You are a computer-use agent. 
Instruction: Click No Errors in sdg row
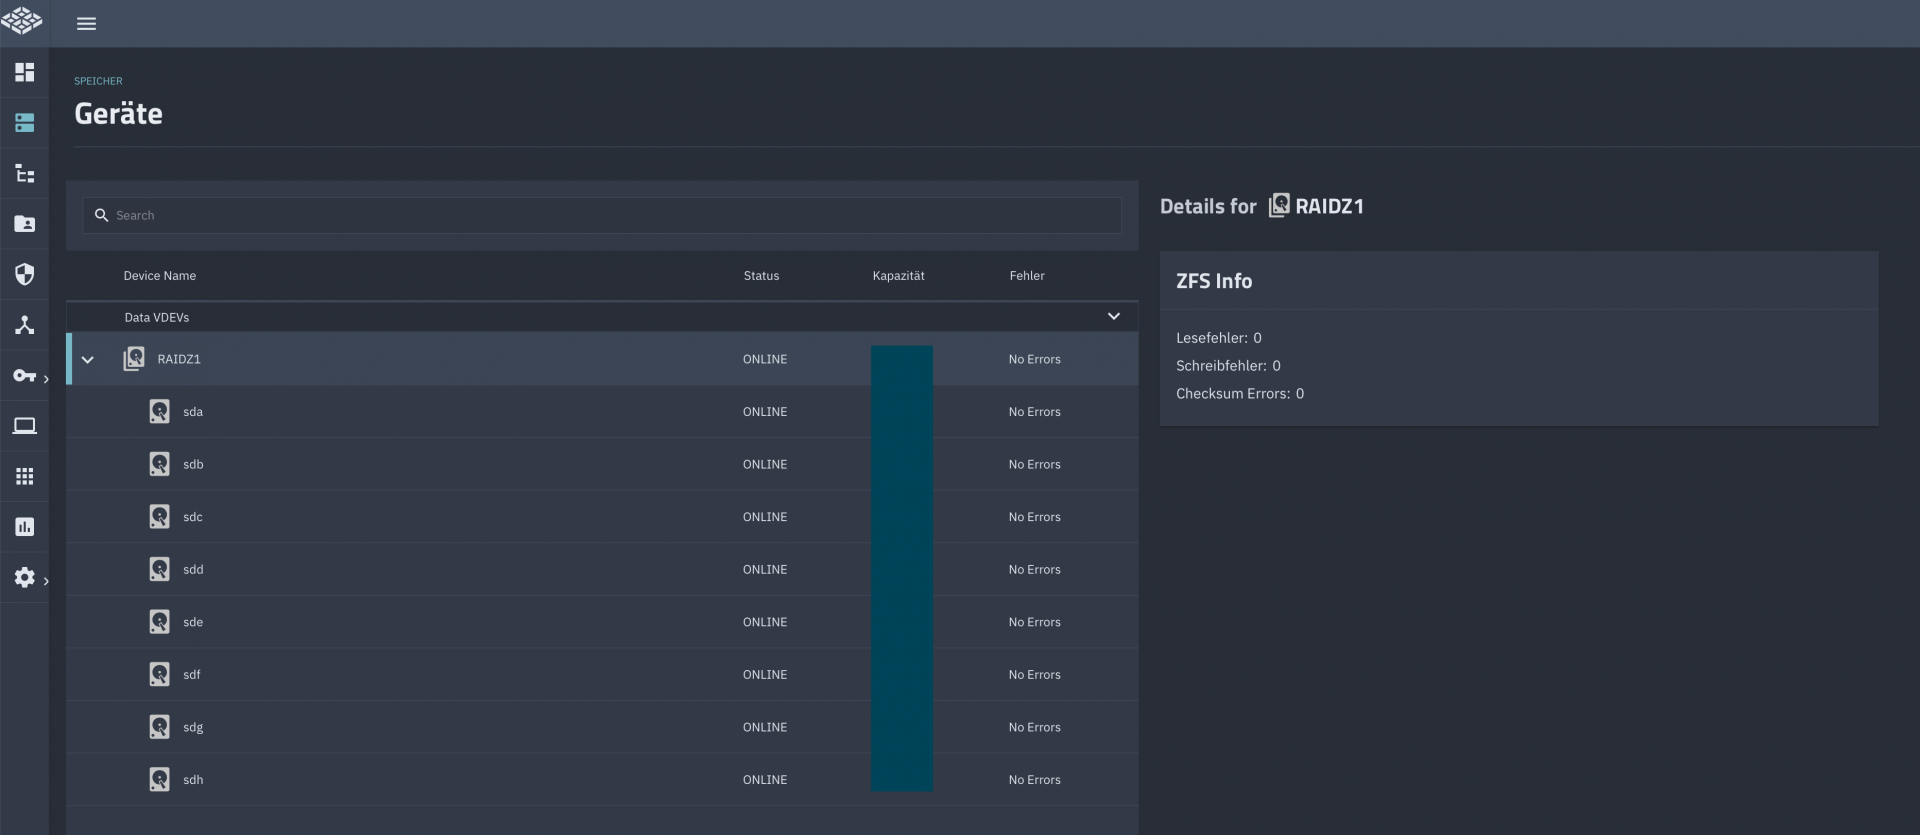(x=1035, y=727)
